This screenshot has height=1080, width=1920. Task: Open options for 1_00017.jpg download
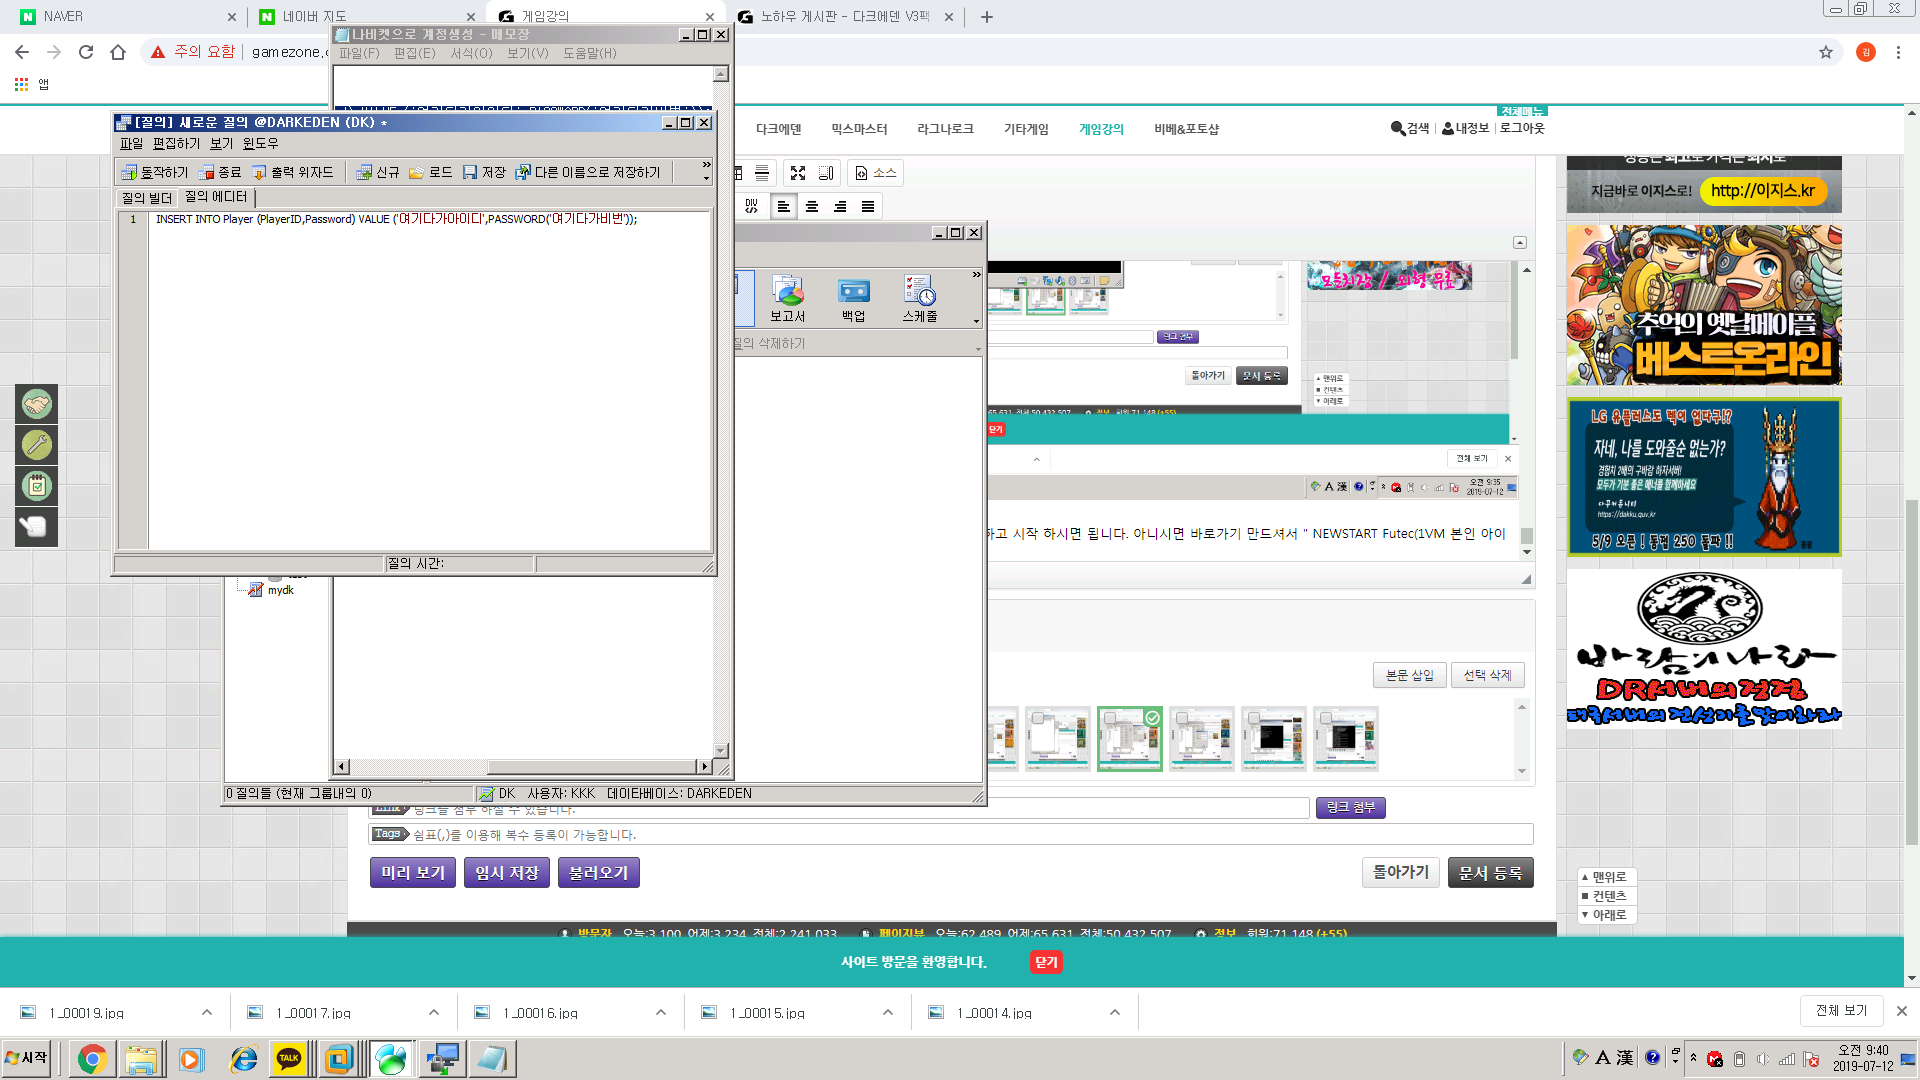[434, 1012]
